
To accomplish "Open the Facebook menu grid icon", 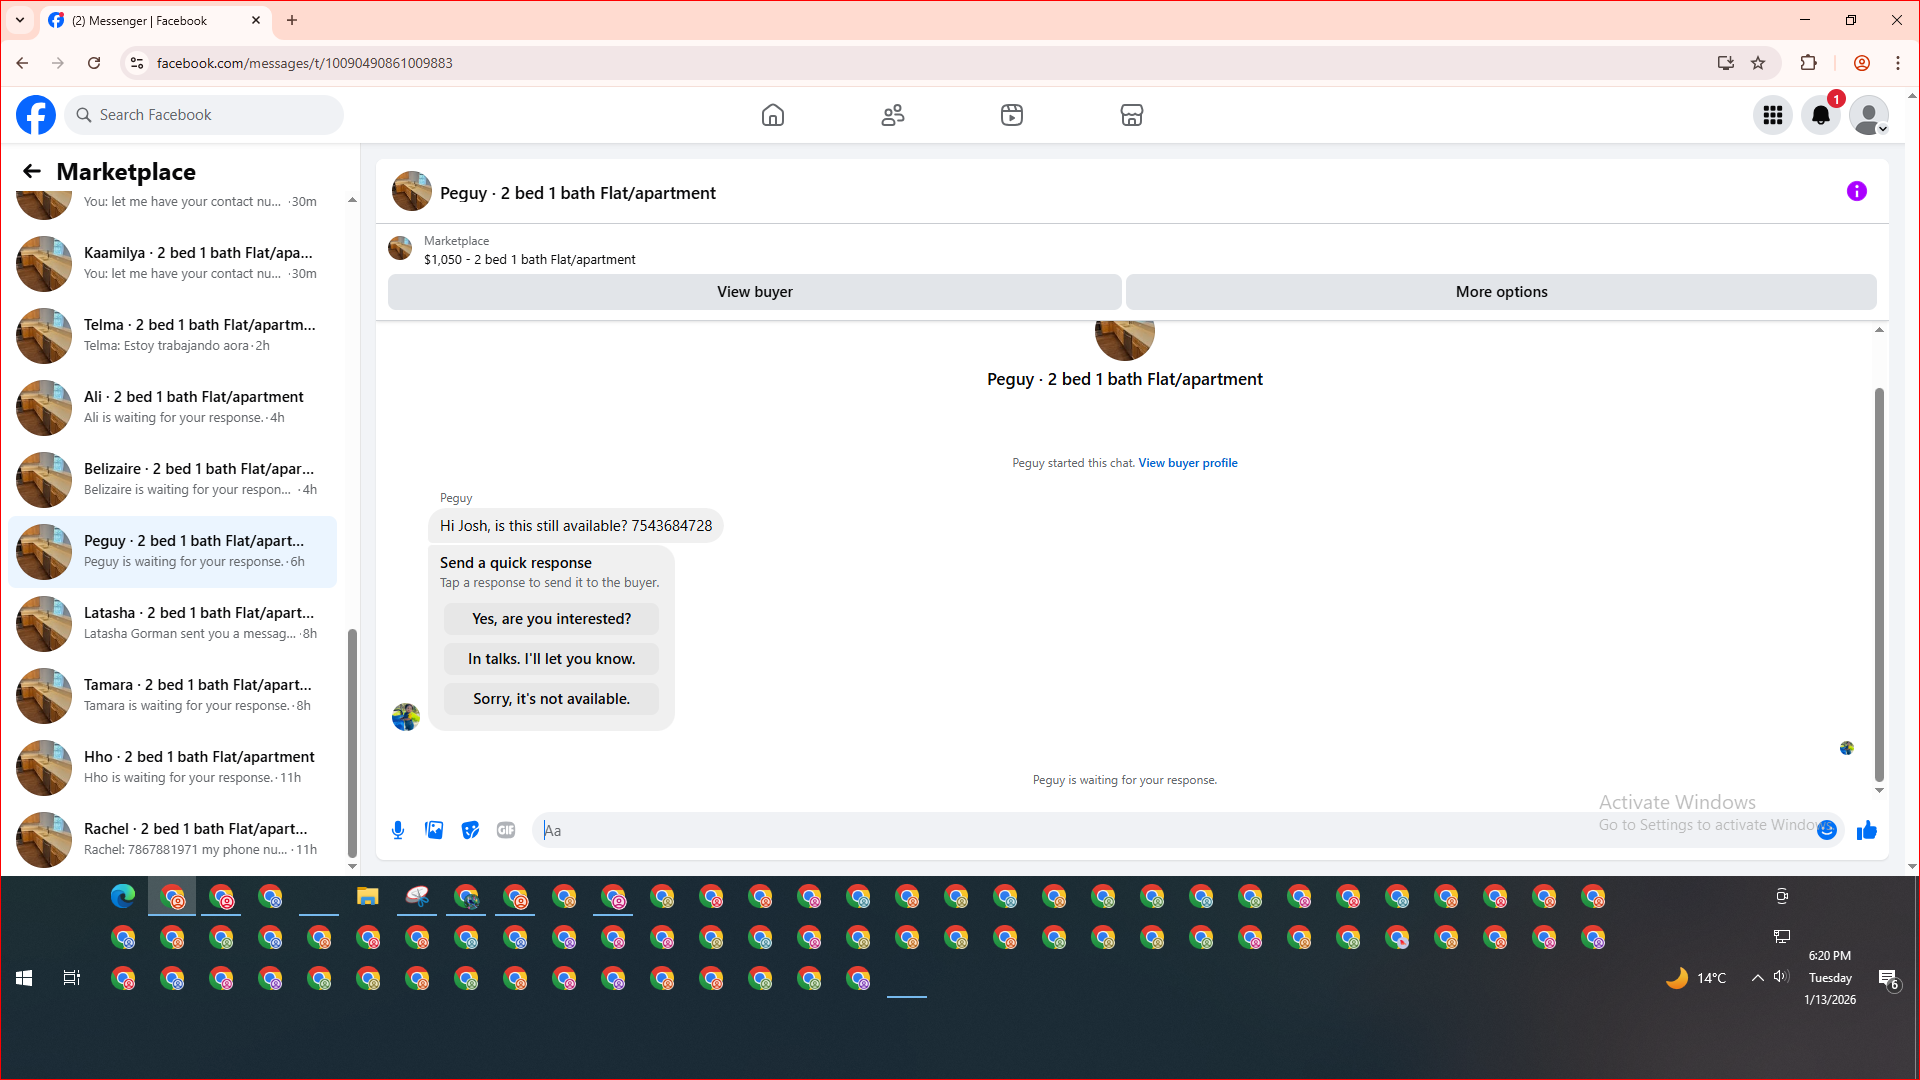I will (x=1773, y=115).
